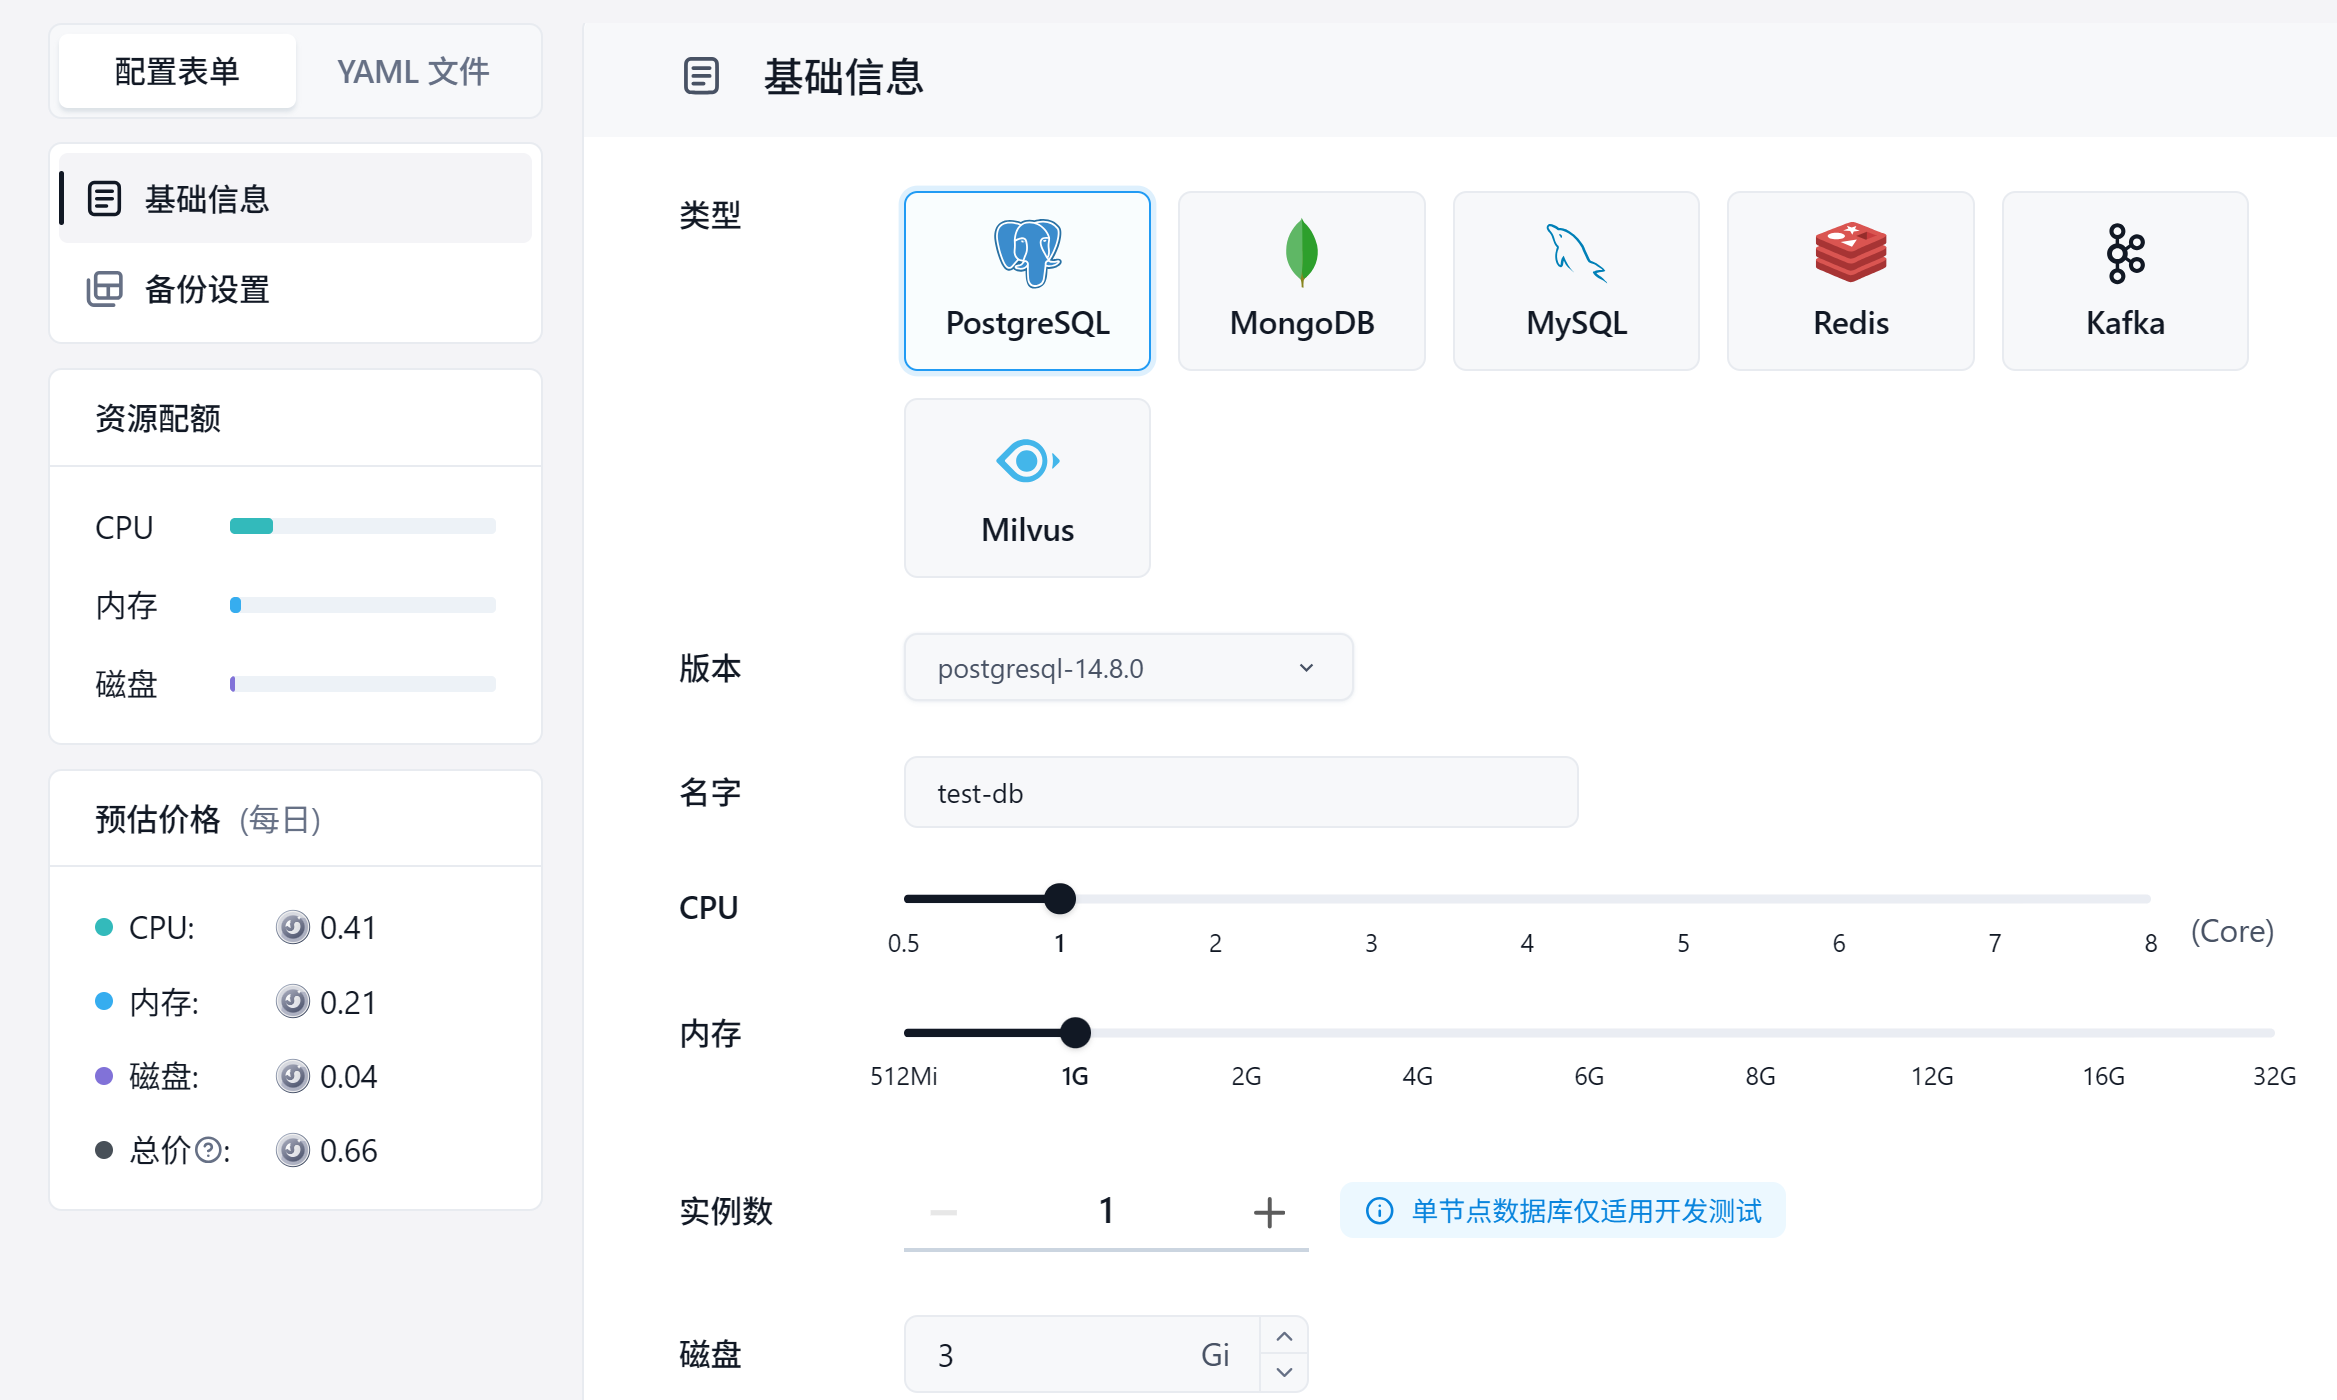Click the CPU price value 0.41
Viewport: 2337px width, 1400px height.
coord(348,927)
